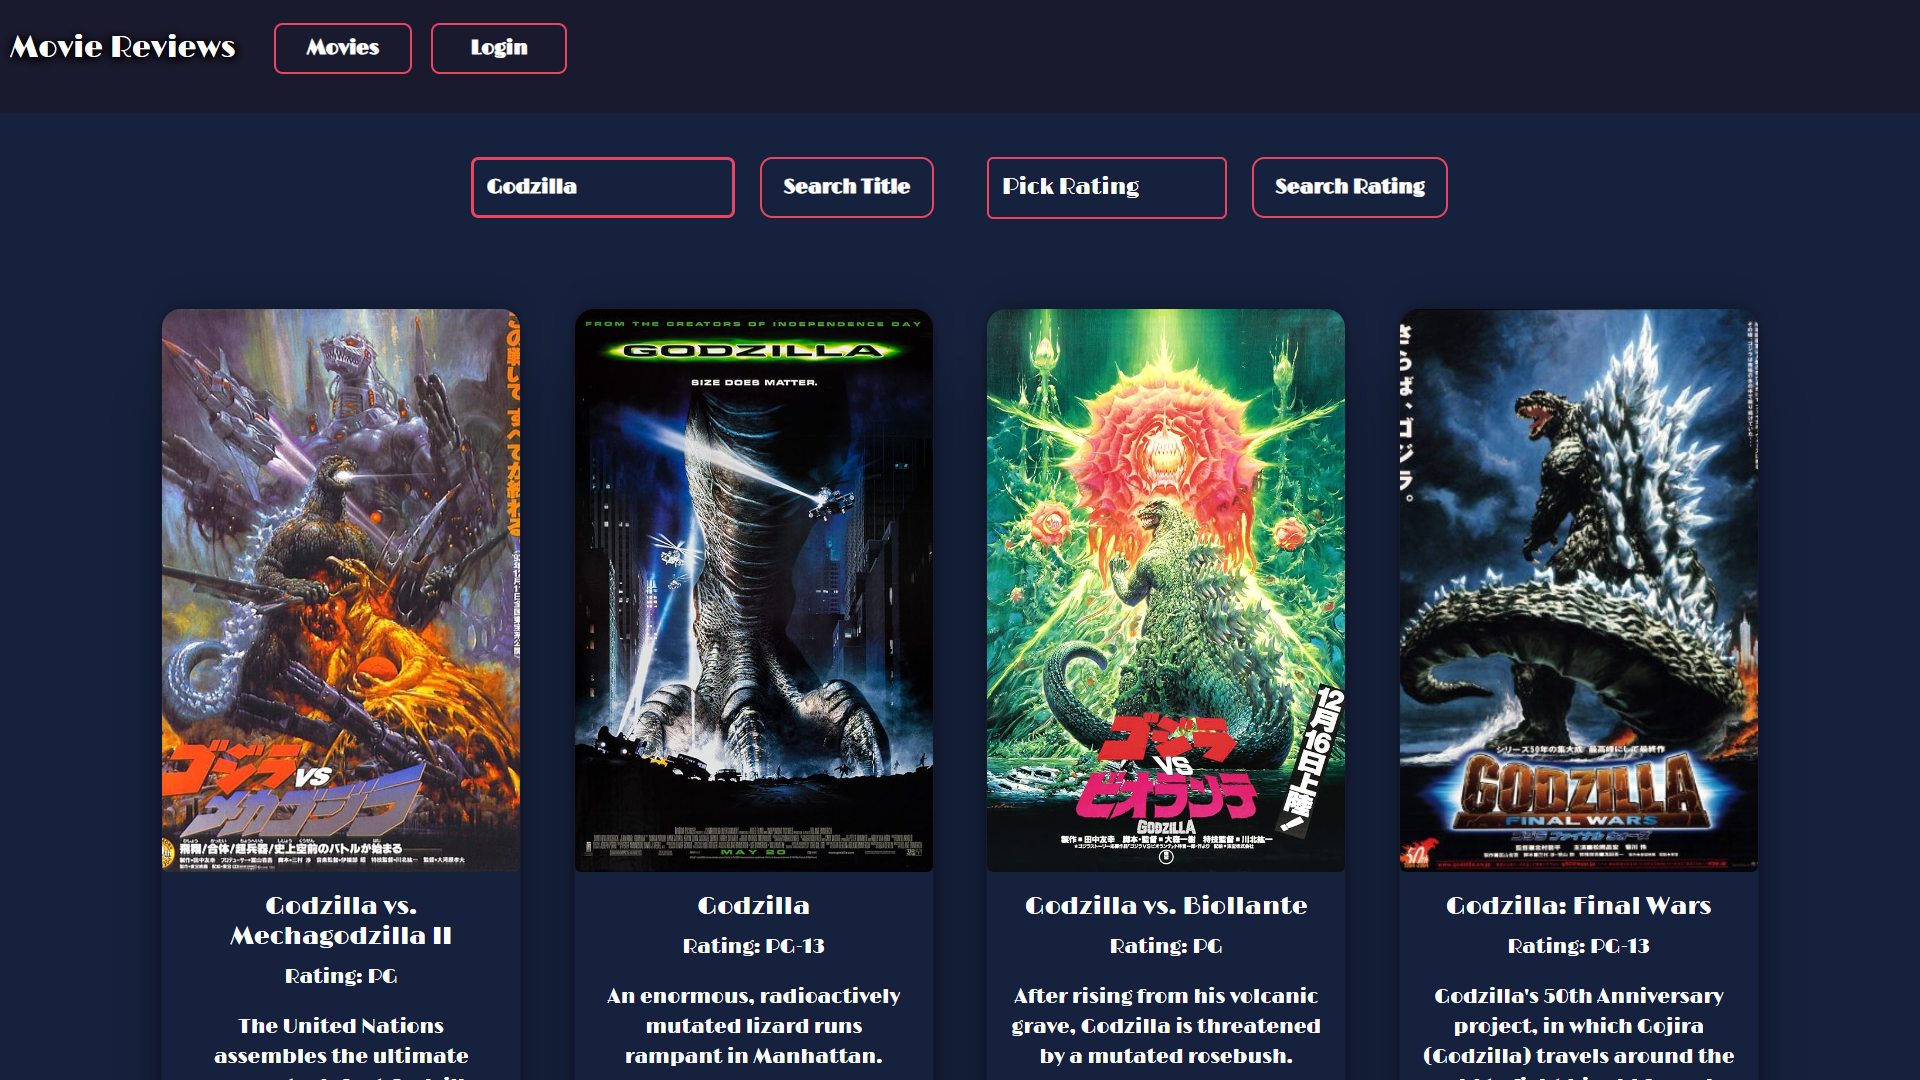The image size is (1920, 1080).
Task: Open the Login page
Action: coord(498,48)
